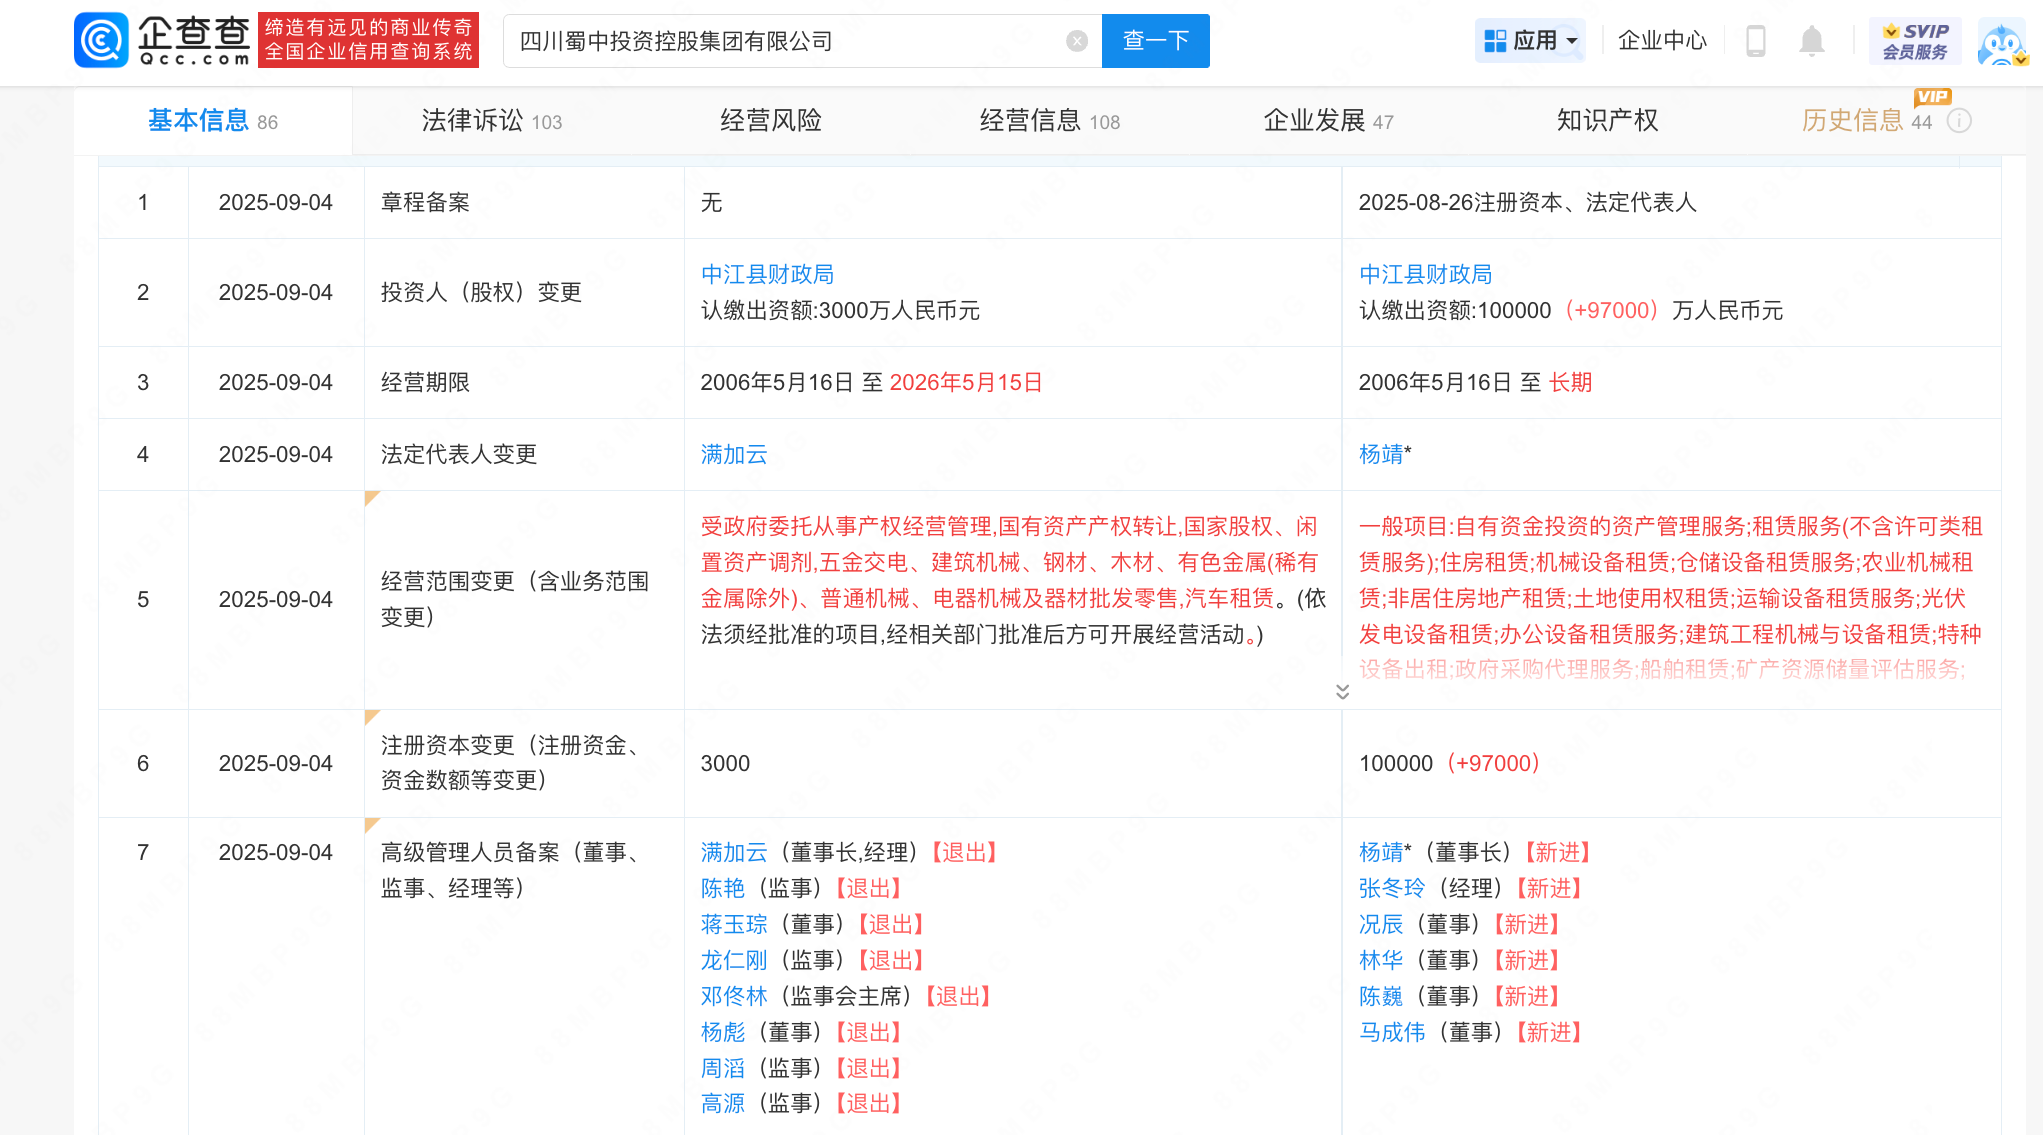Expand the full 经营范围 text chevron

click(x=1342, y=692)
